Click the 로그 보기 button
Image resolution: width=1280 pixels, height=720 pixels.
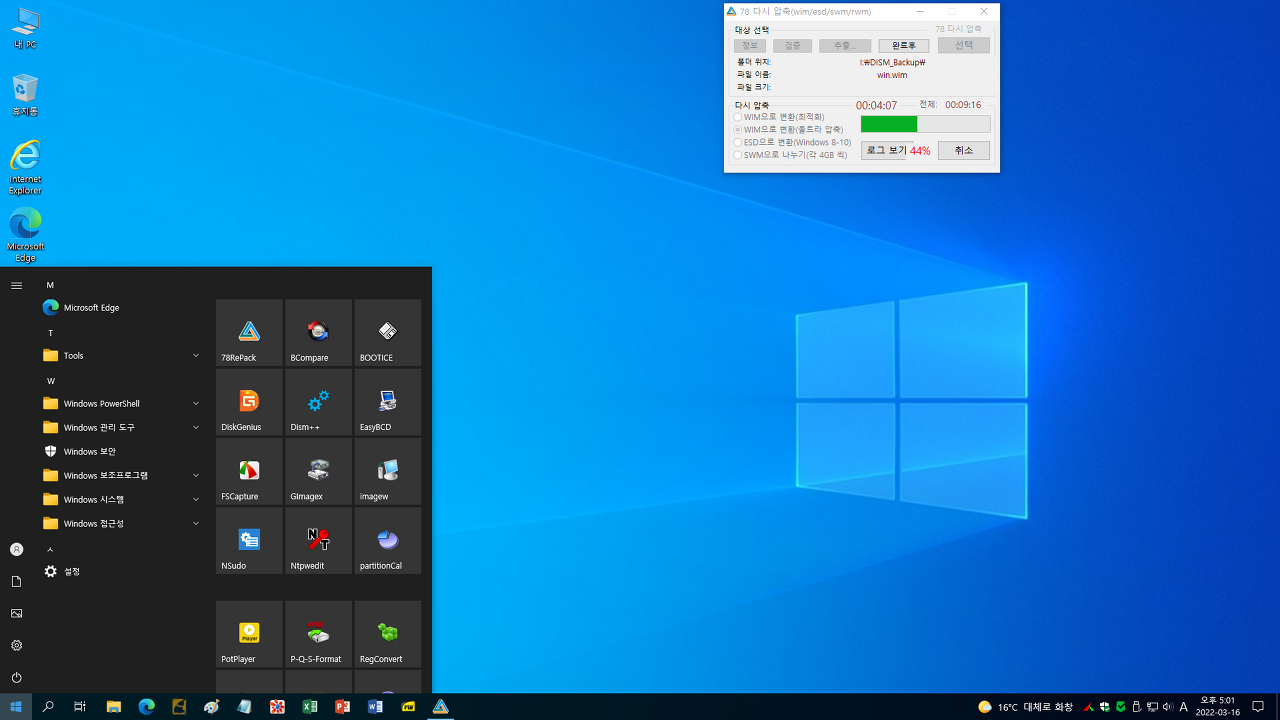tap(884, 150)
